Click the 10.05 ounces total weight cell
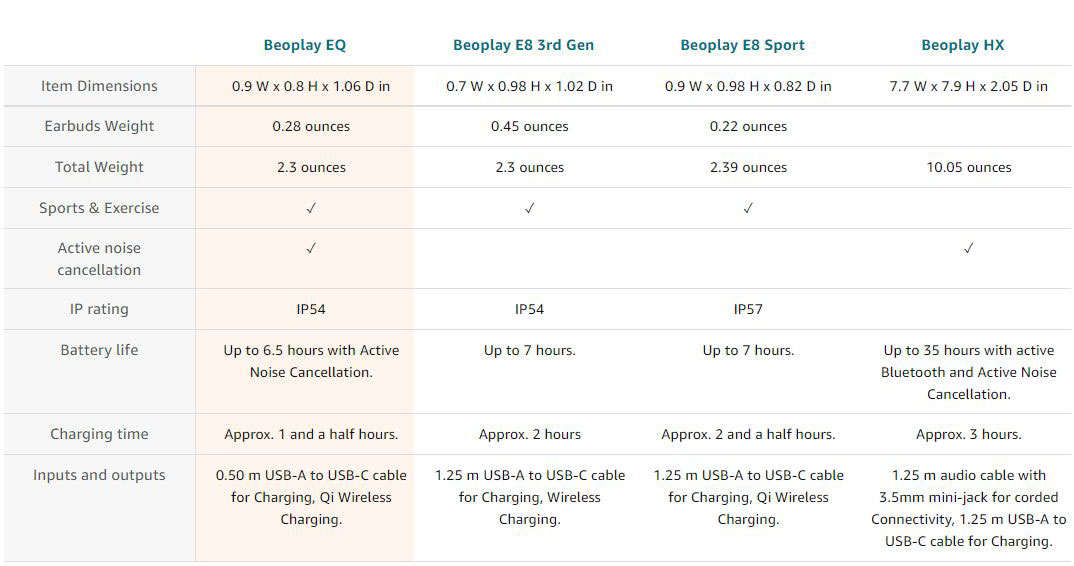 coord(969,167)
